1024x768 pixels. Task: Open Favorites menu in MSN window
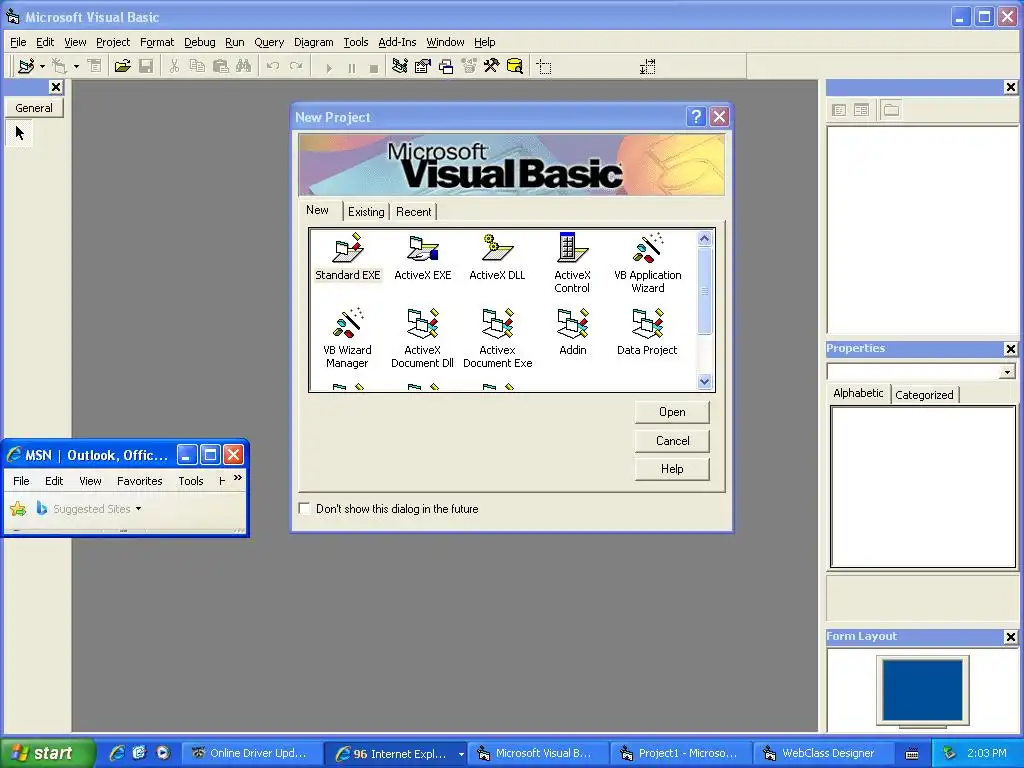(140, 481)
